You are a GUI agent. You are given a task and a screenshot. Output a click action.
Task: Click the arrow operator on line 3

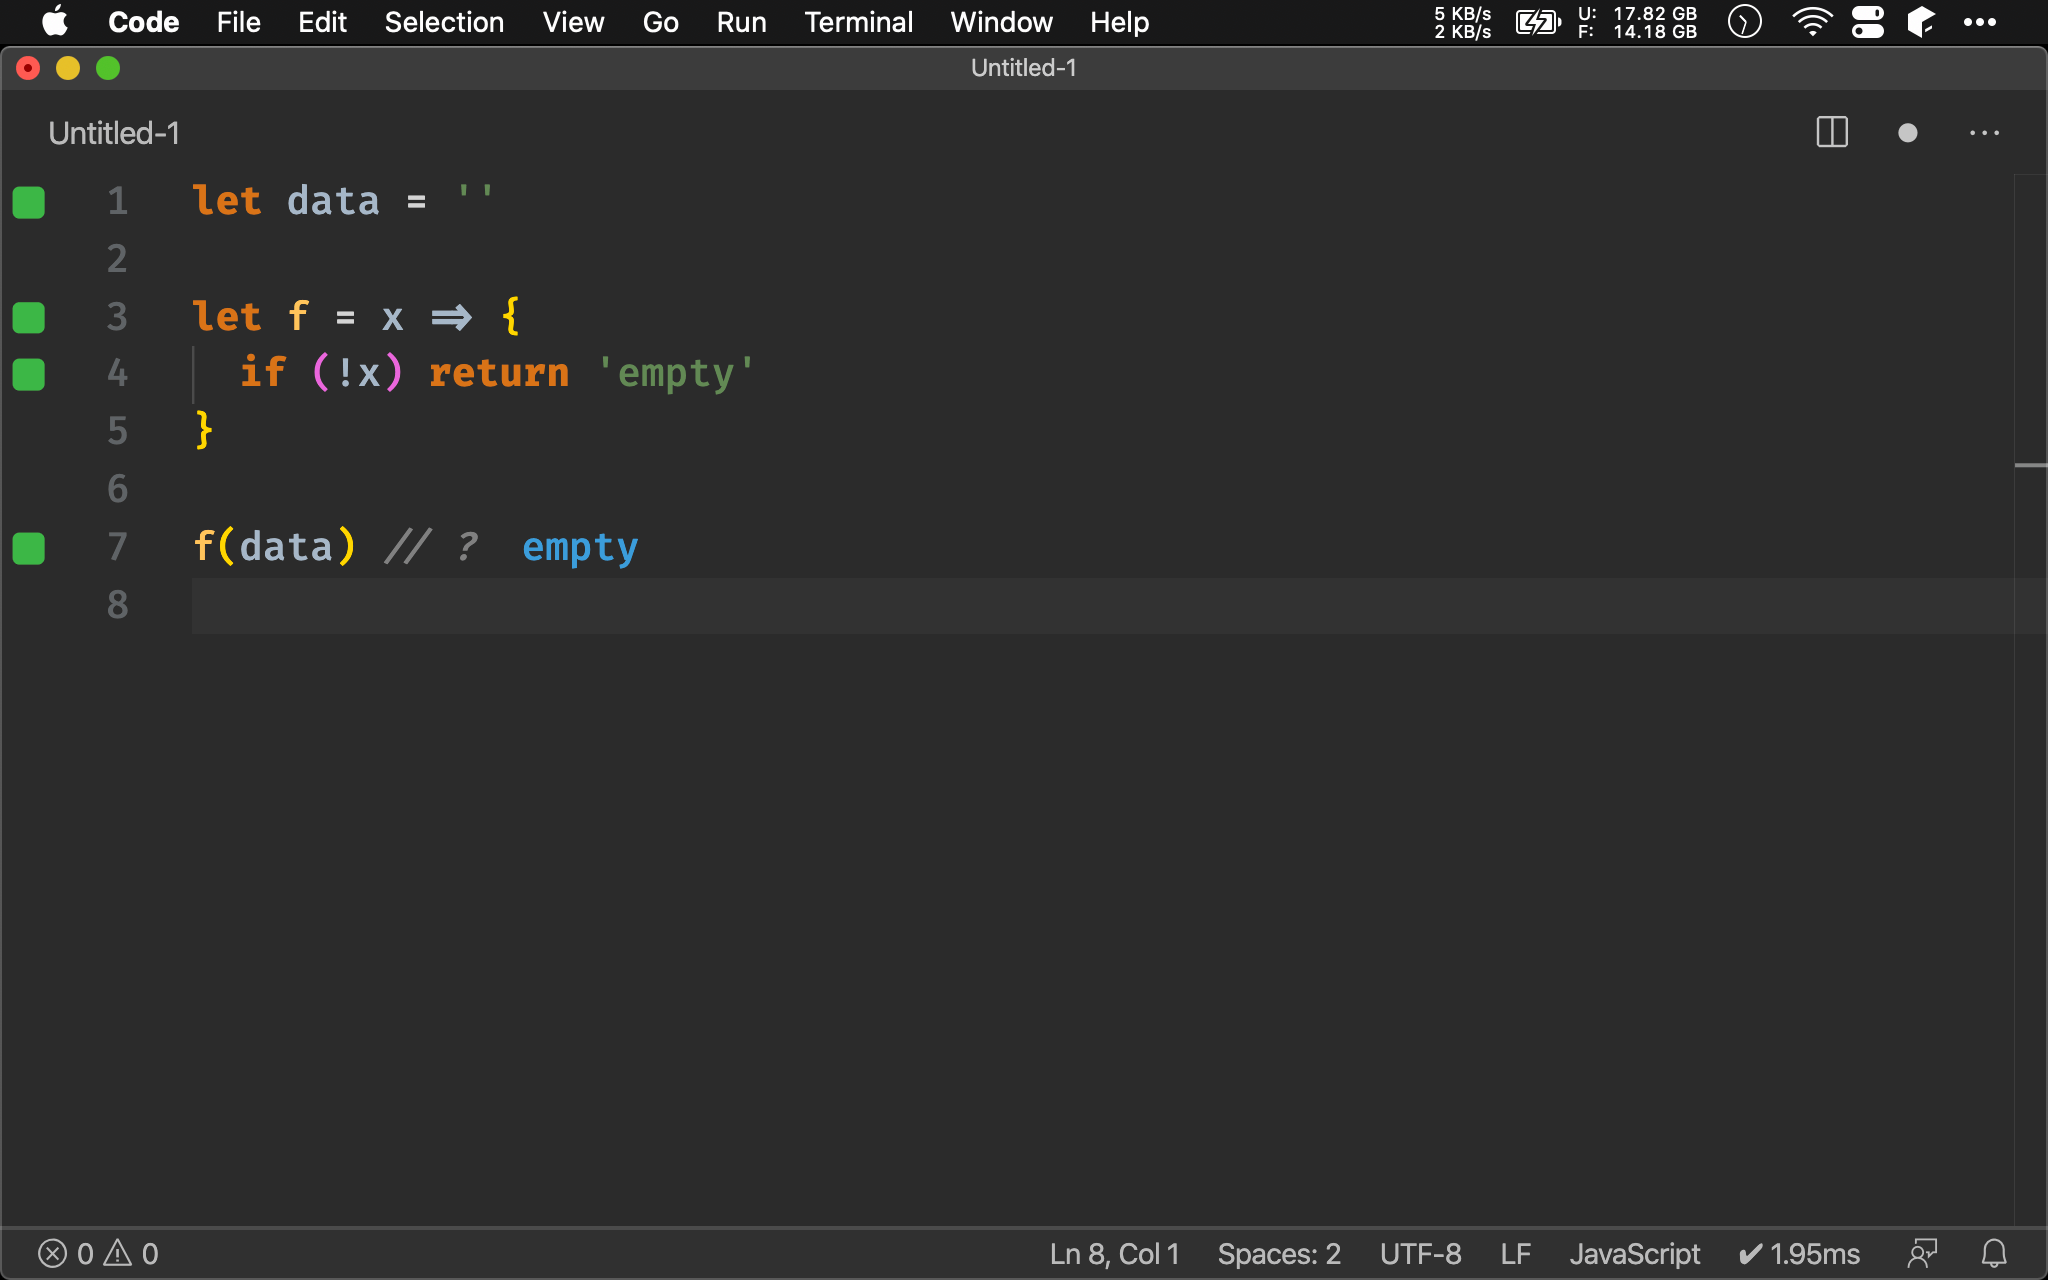[451, 318]
